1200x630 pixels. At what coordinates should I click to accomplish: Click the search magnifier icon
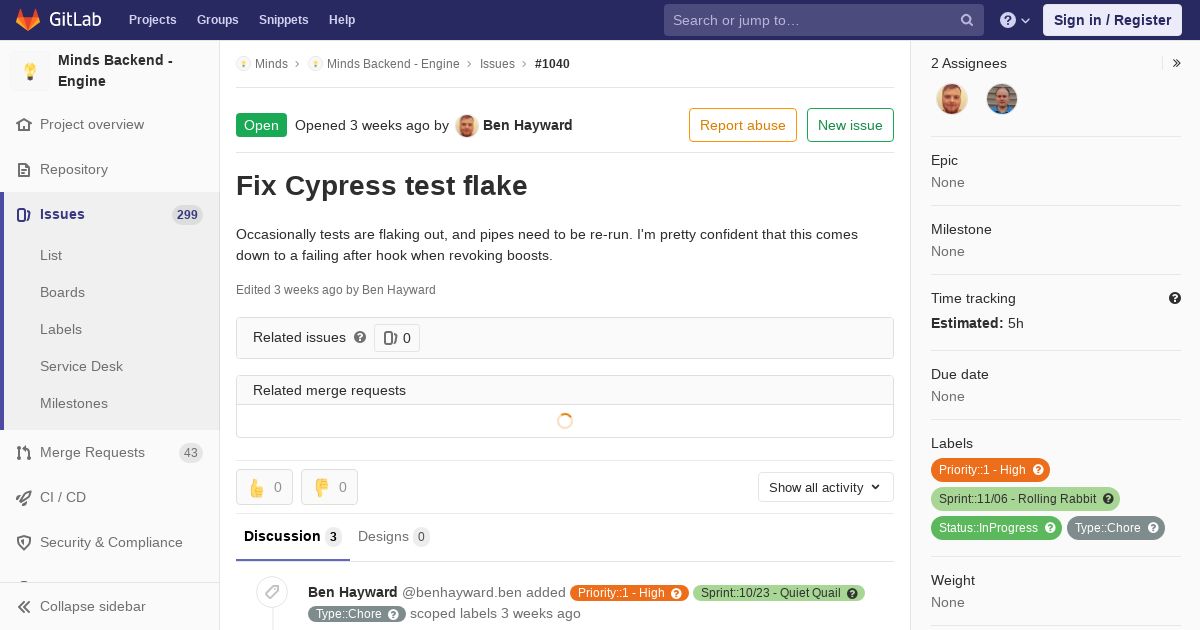point(967,20)
